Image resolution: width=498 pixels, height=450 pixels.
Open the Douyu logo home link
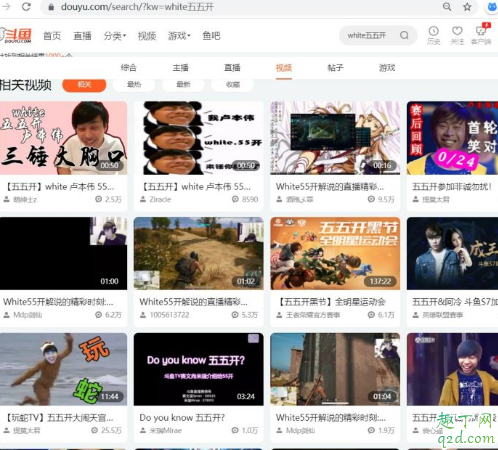(17, 36)
